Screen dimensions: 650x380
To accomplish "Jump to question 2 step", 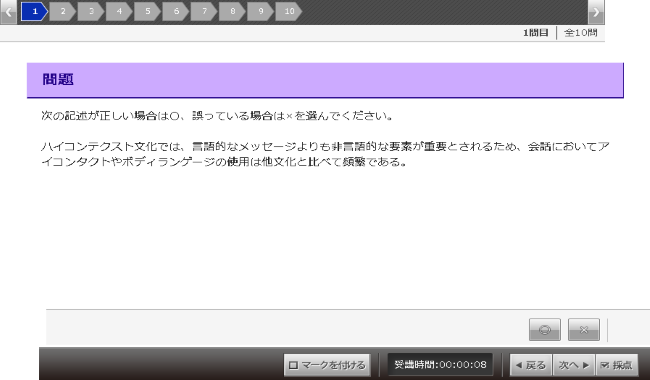I will click(63, 11).
